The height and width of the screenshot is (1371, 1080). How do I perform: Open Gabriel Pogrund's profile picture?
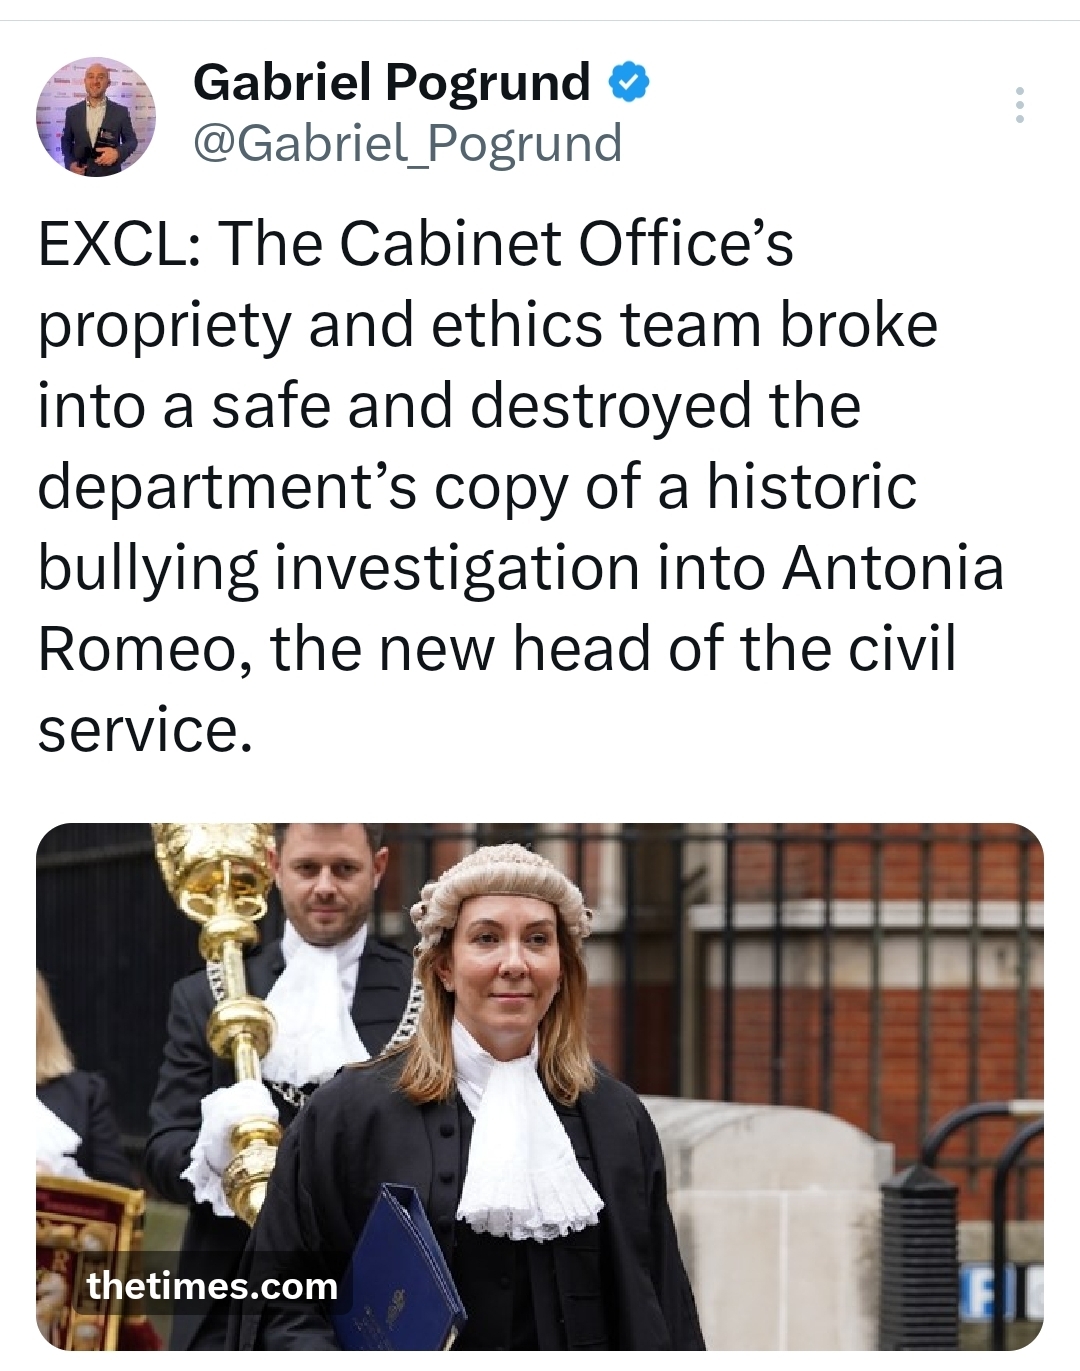96,116
